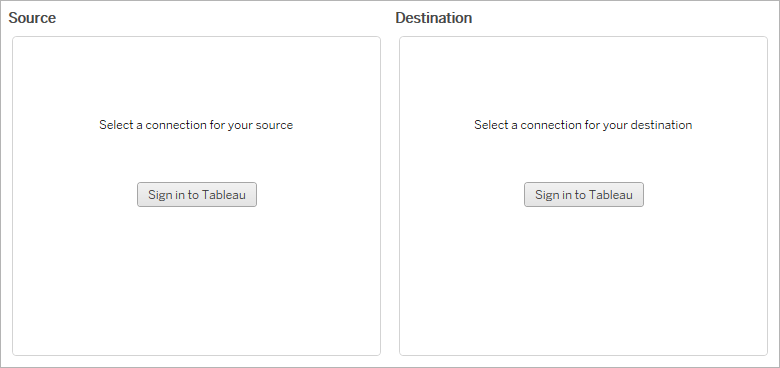Sign in to the destination Tableau server

coord(584,194)
